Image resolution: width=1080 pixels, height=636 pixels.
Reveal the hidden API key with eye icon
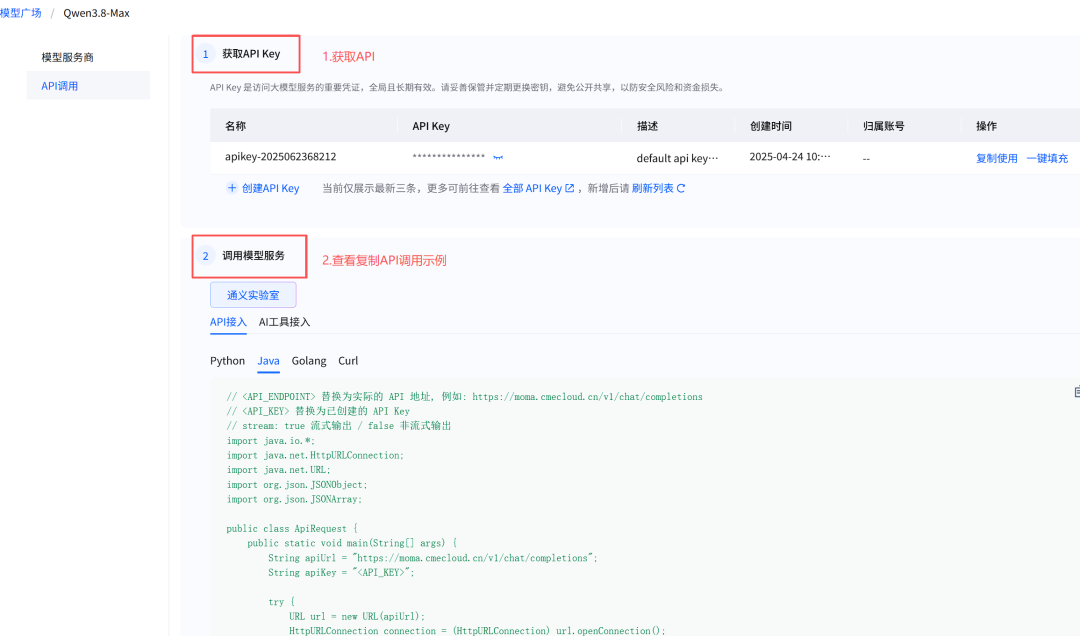tap(498, 158)
